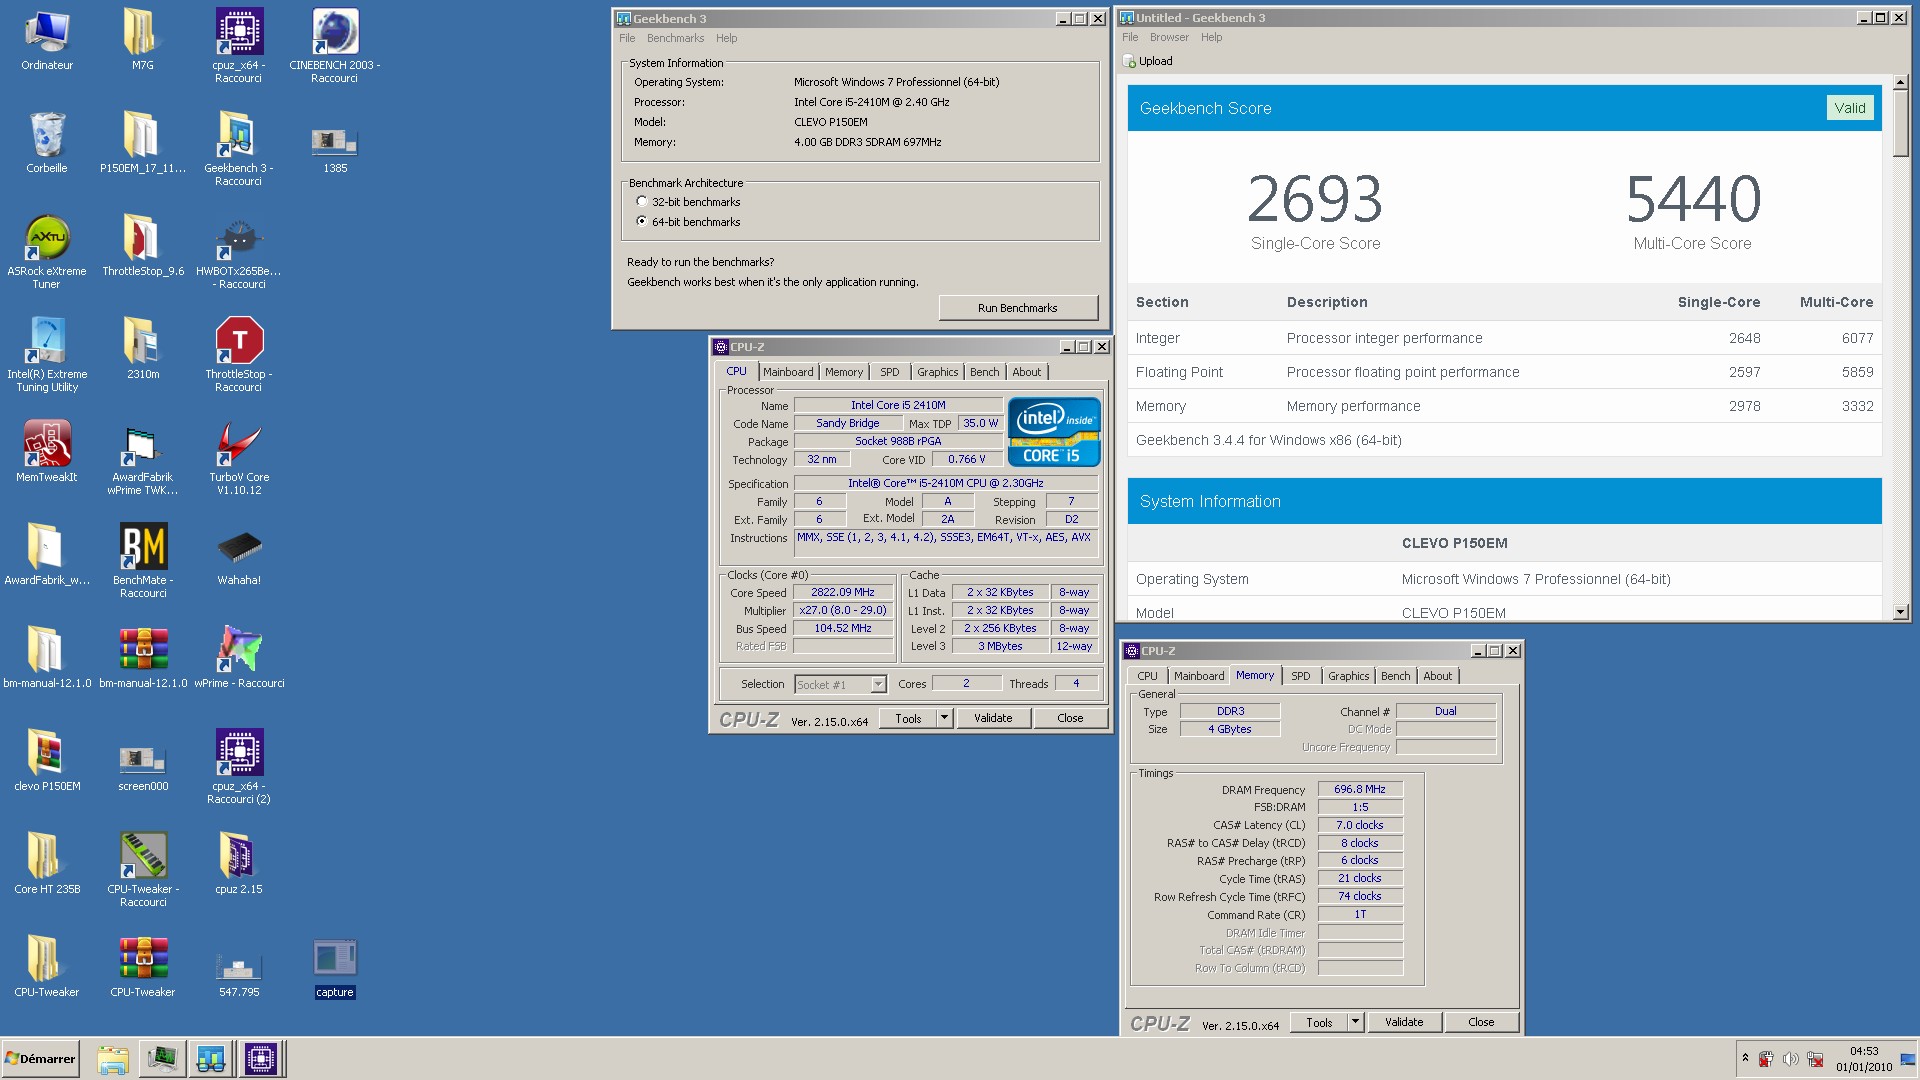Viewport: 1920px width, 1080px height.
Task: Launch ASRock eXtreme Tuner shortcut
Action: tap(47, 252)
